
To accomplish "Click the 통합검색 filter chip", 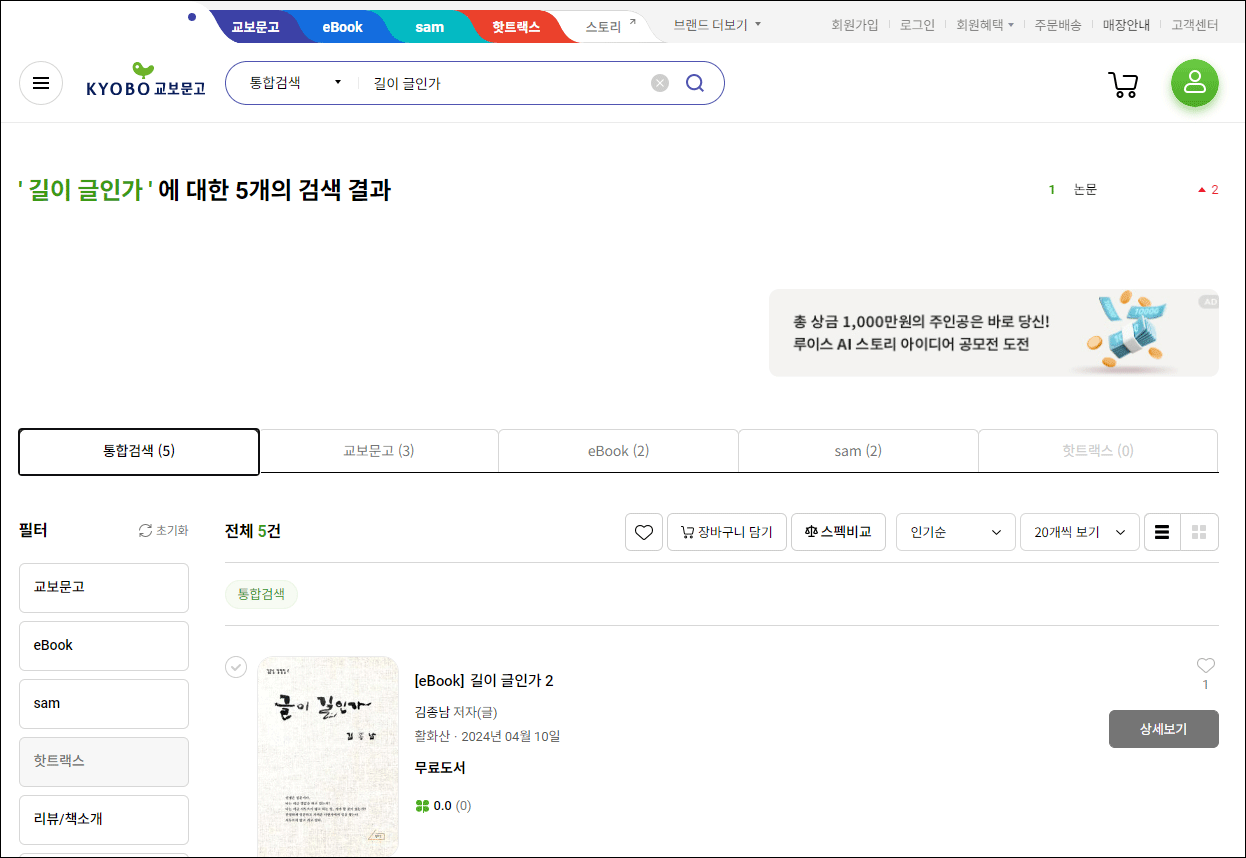I will pyautogui.click(x=261, y=594).
